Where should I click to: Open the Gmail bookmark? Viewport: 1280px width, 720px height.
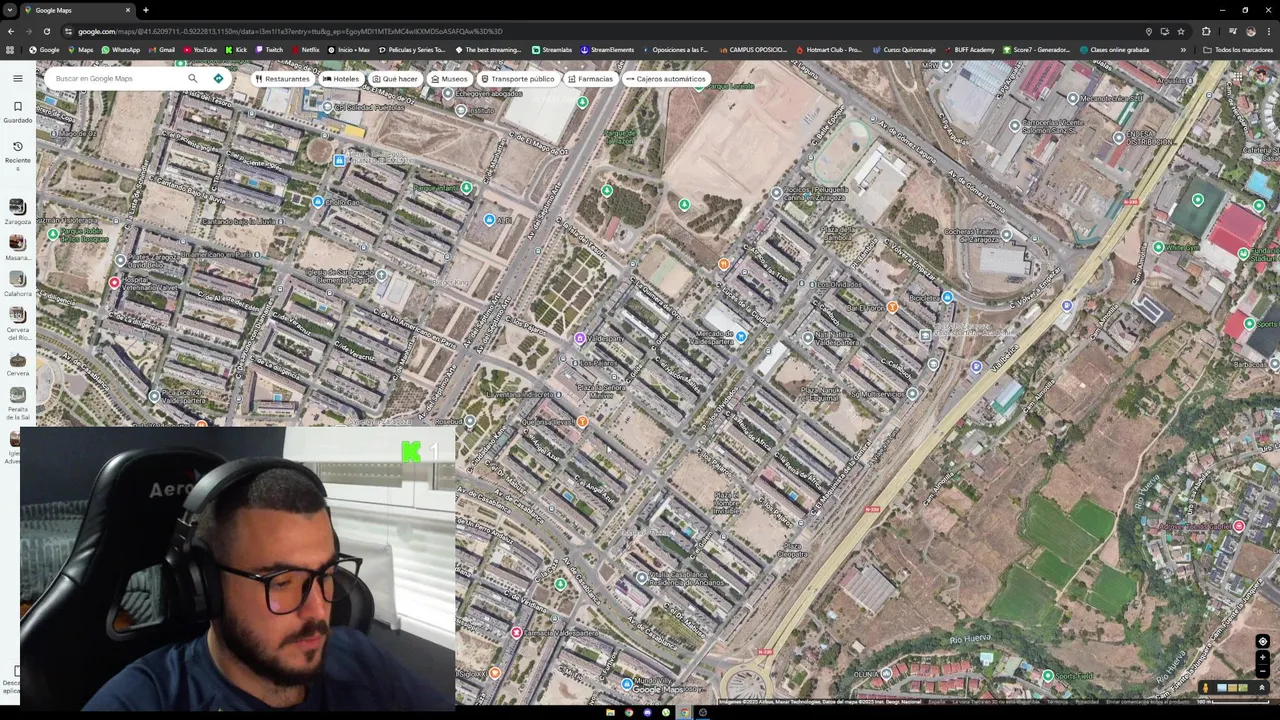coord(161,50)
